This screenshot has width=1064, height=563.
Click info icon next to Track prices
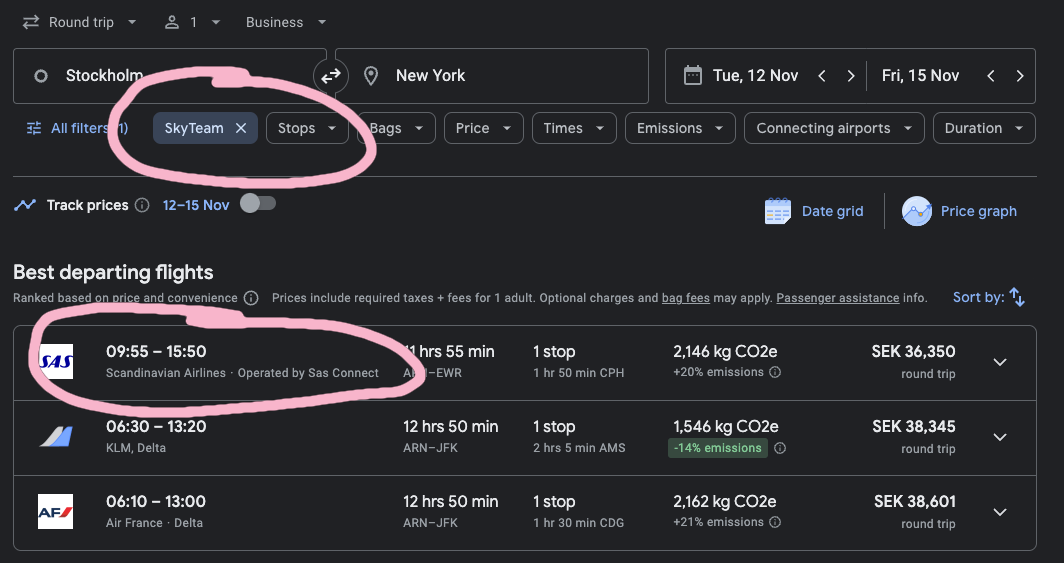(142, 205)
